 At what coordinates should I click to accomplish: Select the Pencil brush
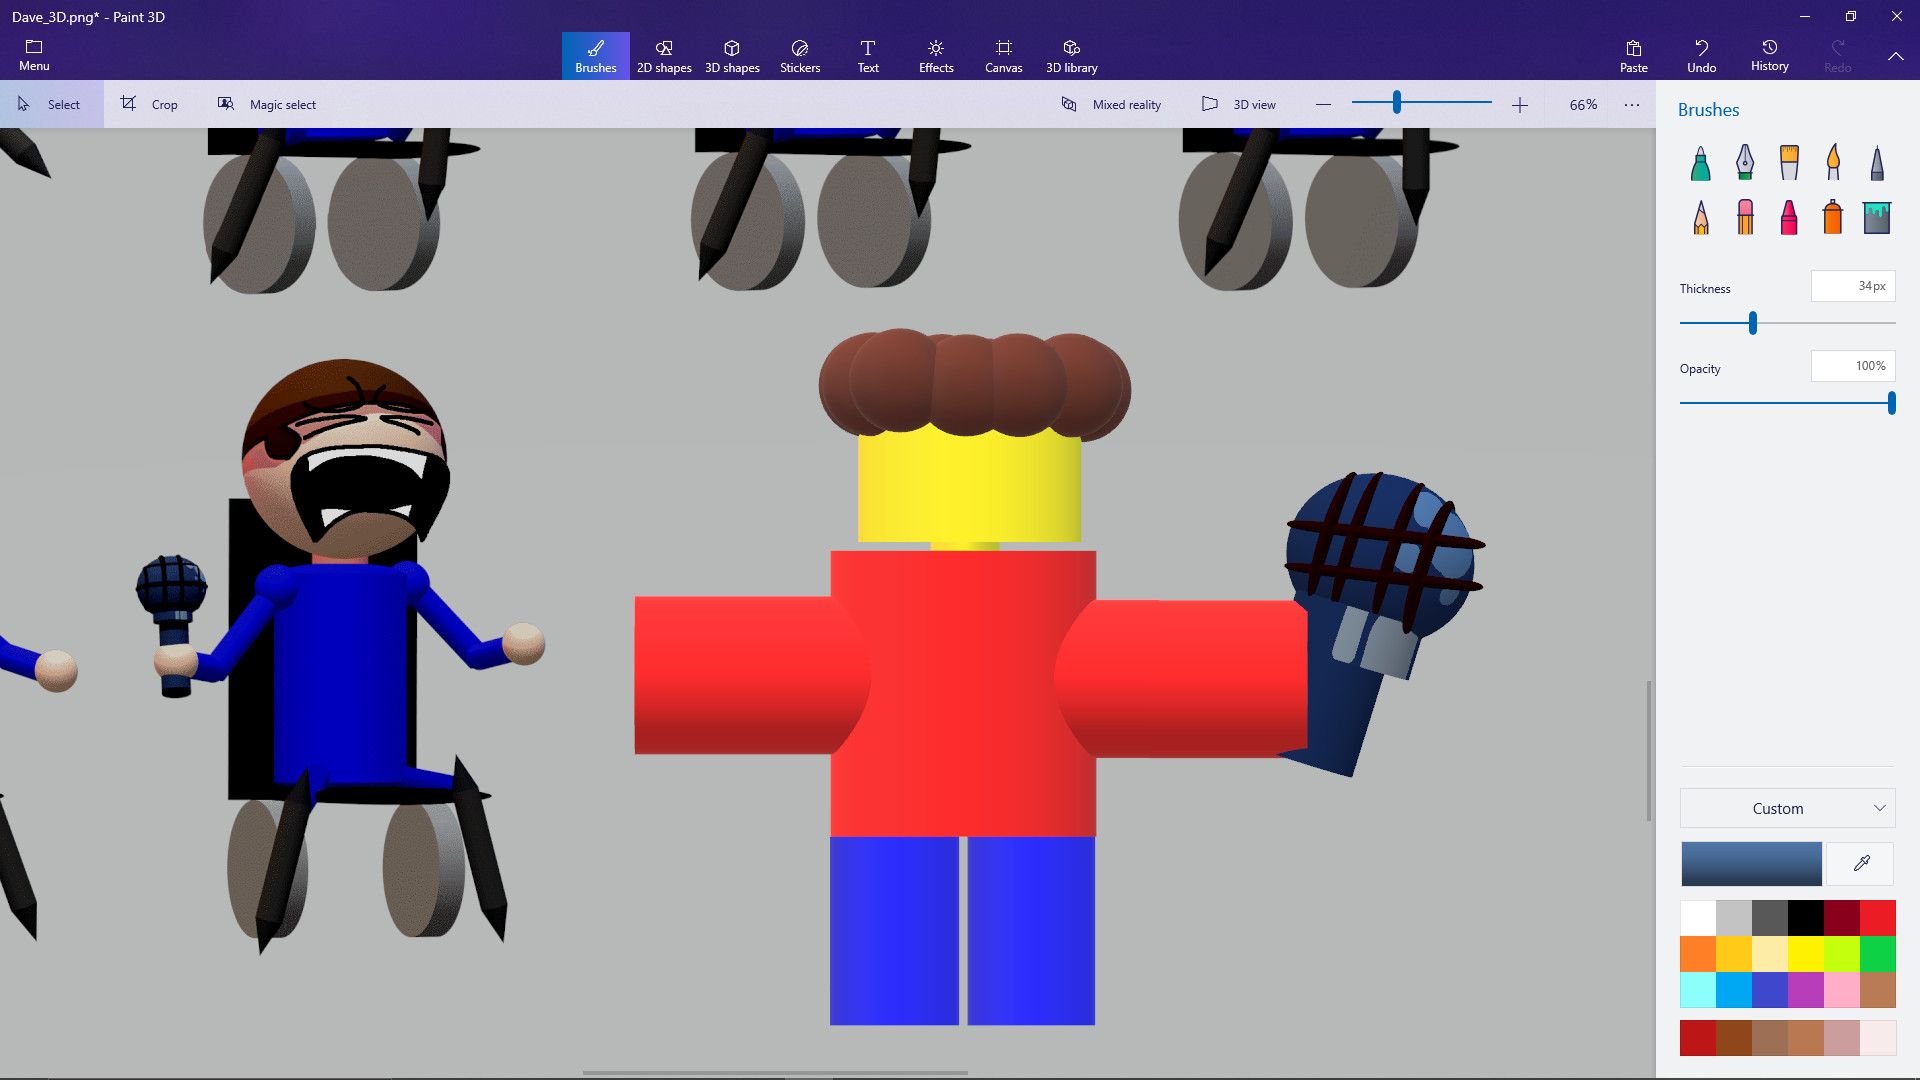point(1700,217)
